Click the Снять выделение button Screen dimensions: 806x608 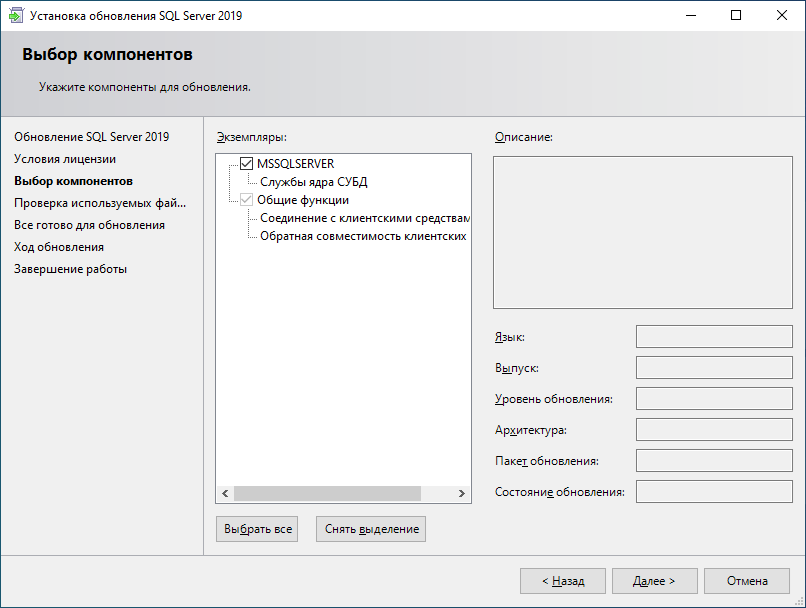tap(371, 529)
